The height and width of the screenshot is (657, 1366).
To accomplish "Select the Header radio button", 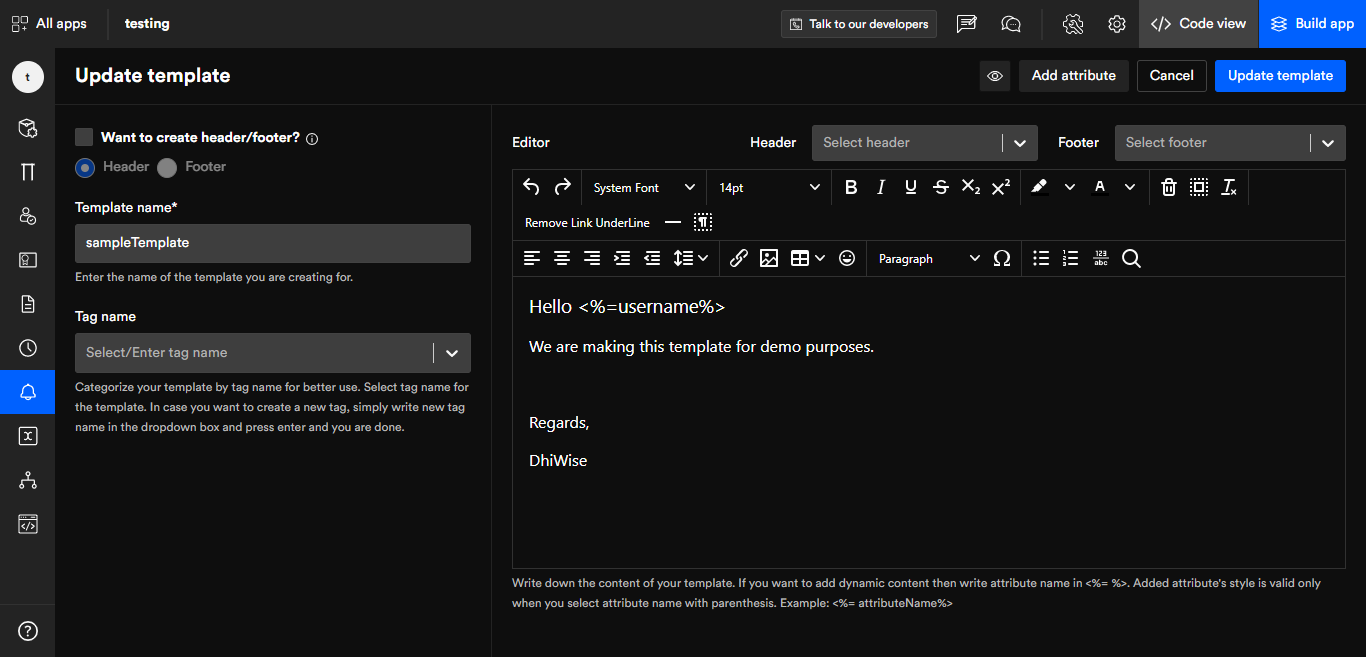I will tap(85, 167).
